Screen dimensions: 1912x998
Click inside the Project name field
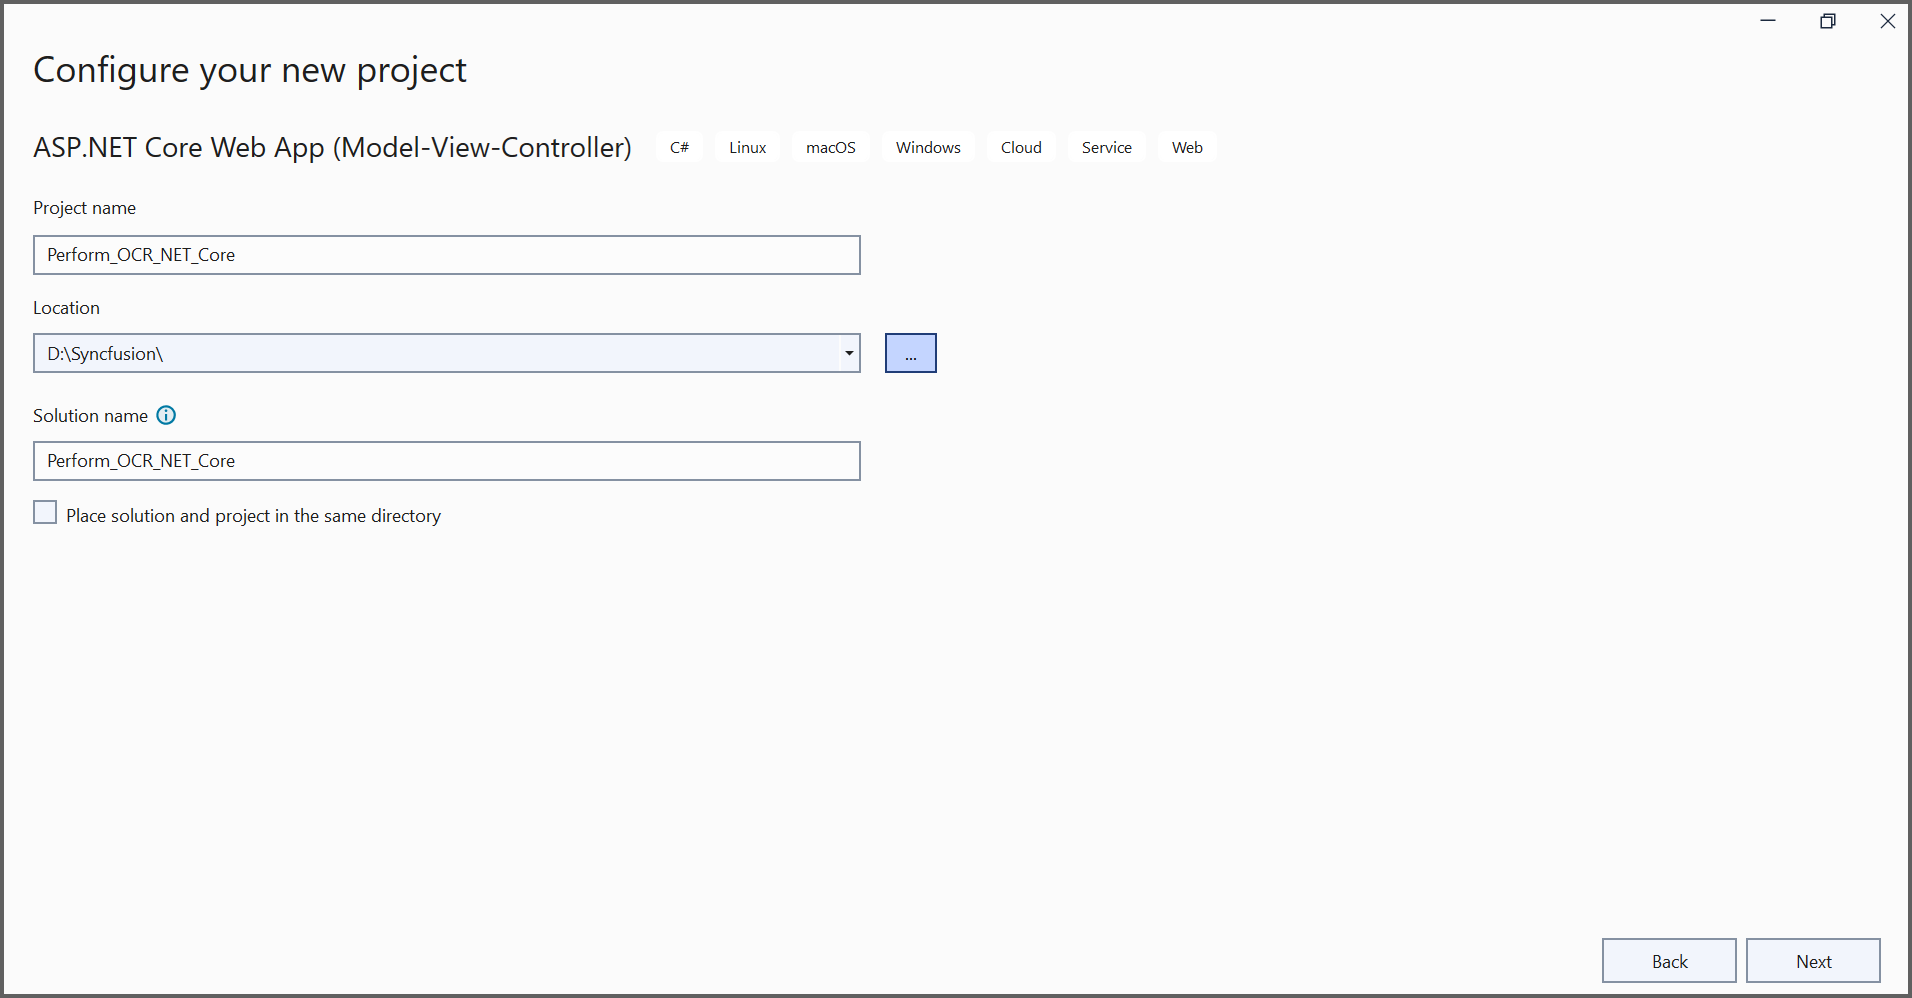pyautogui.click(x=446, y=255)
